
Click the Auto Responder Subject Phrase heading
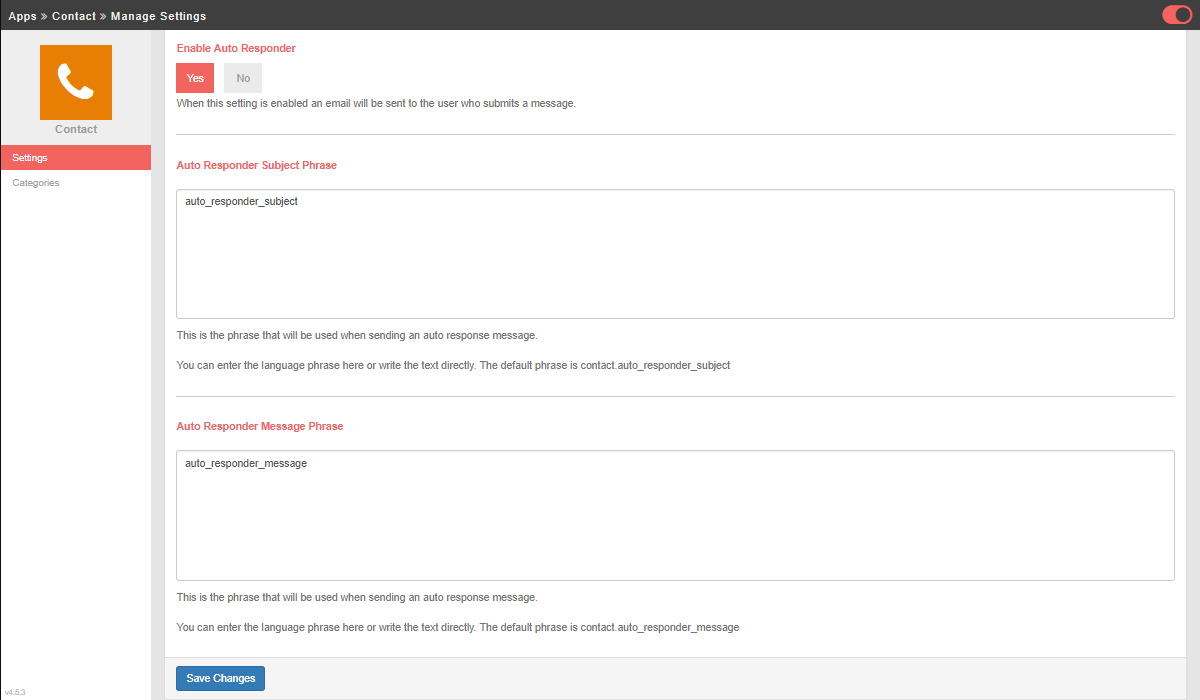256,165
